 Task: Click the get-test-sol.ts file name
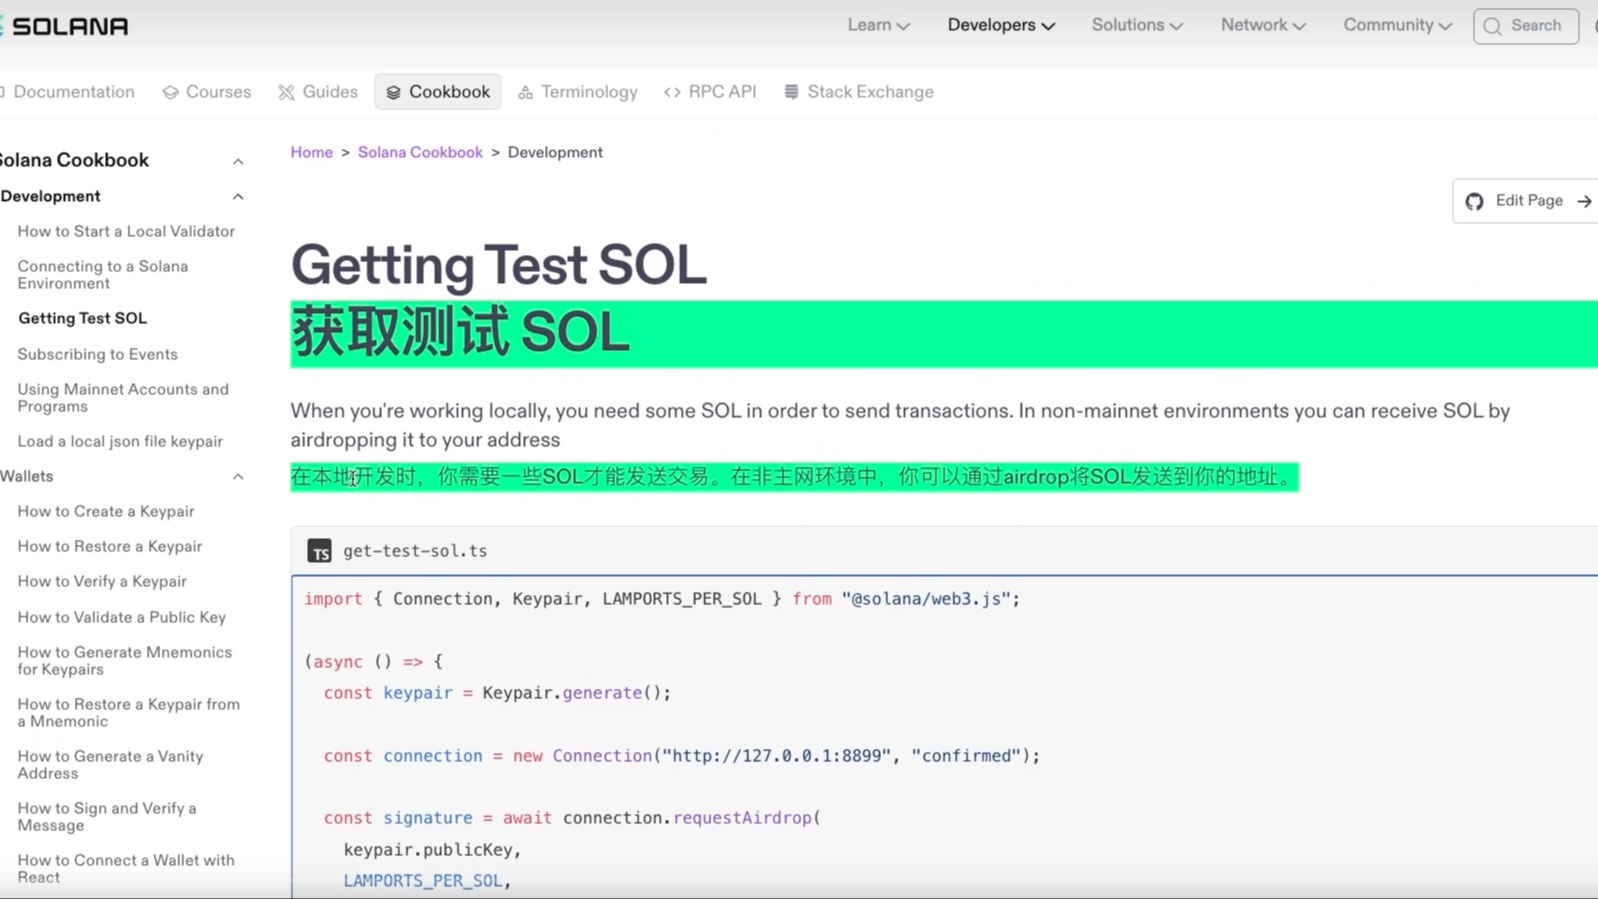(x=415, y=551)
